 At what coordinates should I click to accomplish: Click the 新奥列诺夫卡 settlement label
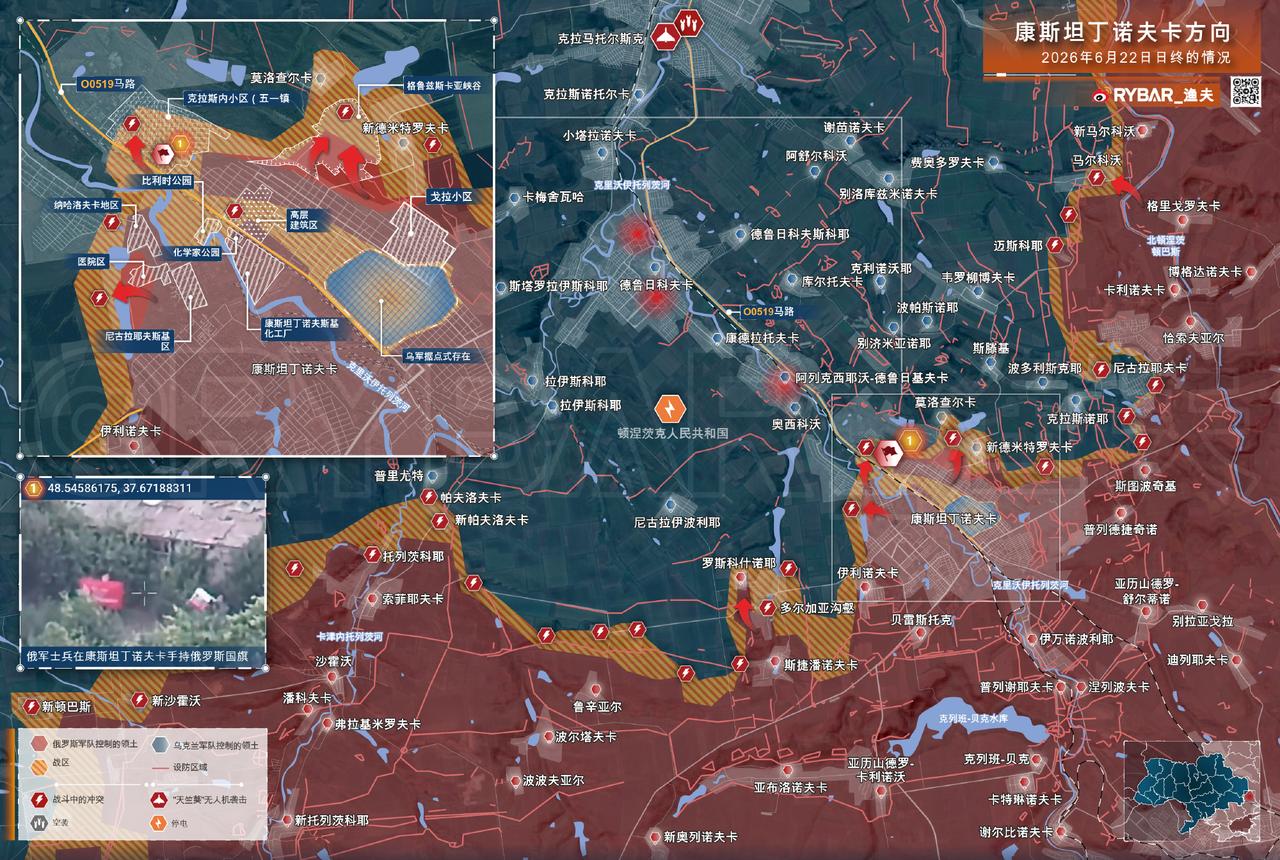click(x=701, y=836)
